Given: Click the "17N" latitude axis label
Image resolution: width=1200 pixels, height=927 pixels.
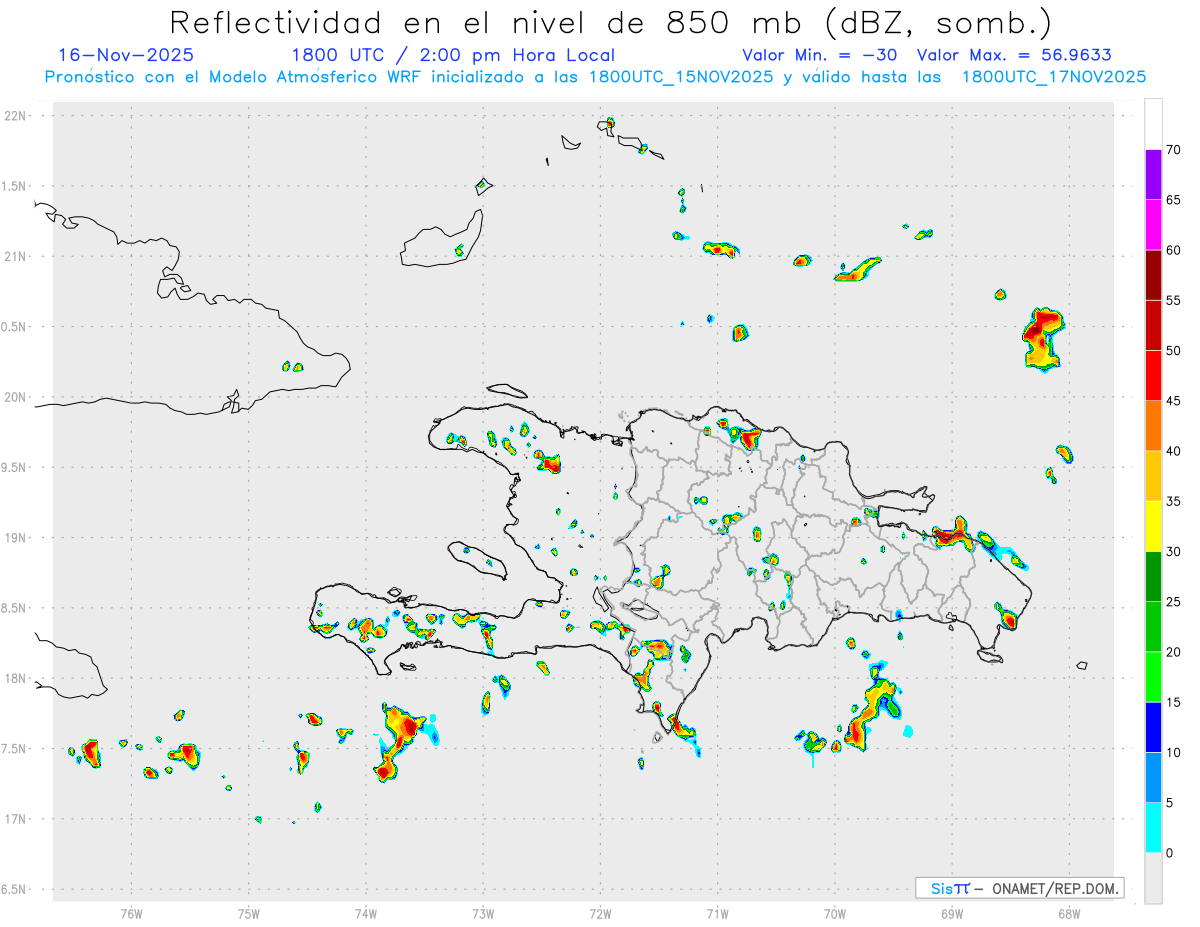Looking at the screenshot, I should tap(16, 819).
